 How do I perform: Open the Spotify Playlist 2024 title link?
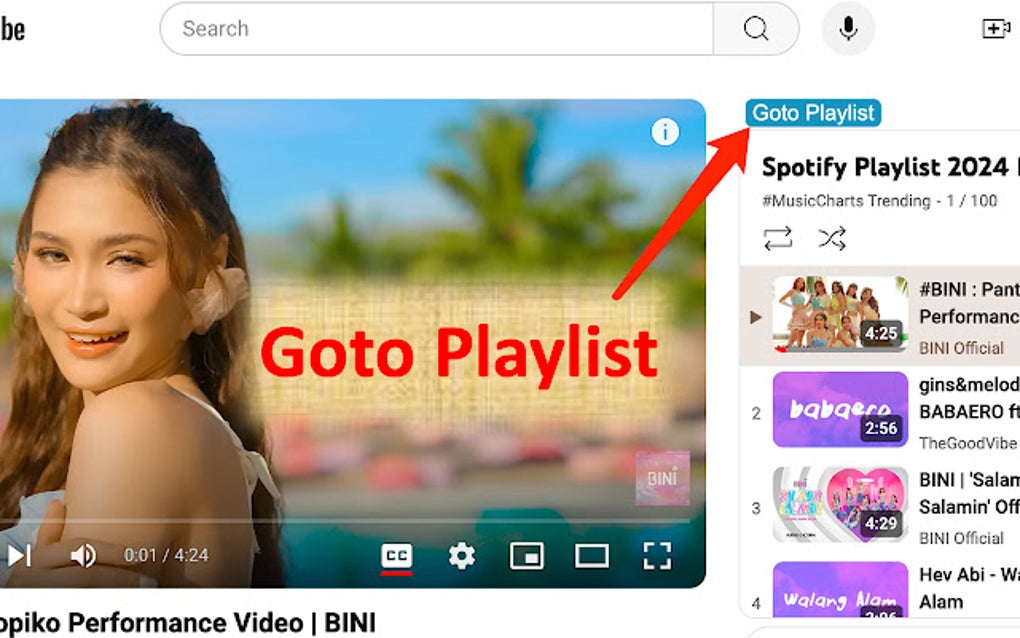pyautogui.click(x=880, y=165)
